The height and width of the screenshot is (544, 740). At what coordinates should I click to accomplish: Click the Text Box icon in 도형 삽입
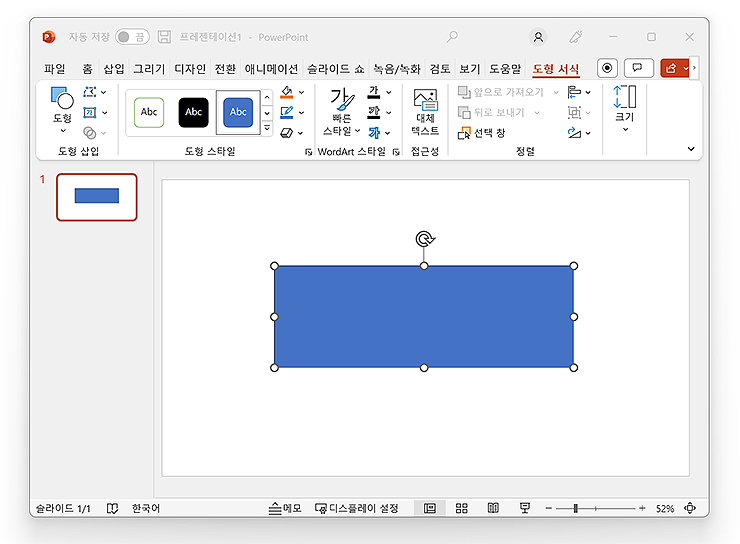90,112
